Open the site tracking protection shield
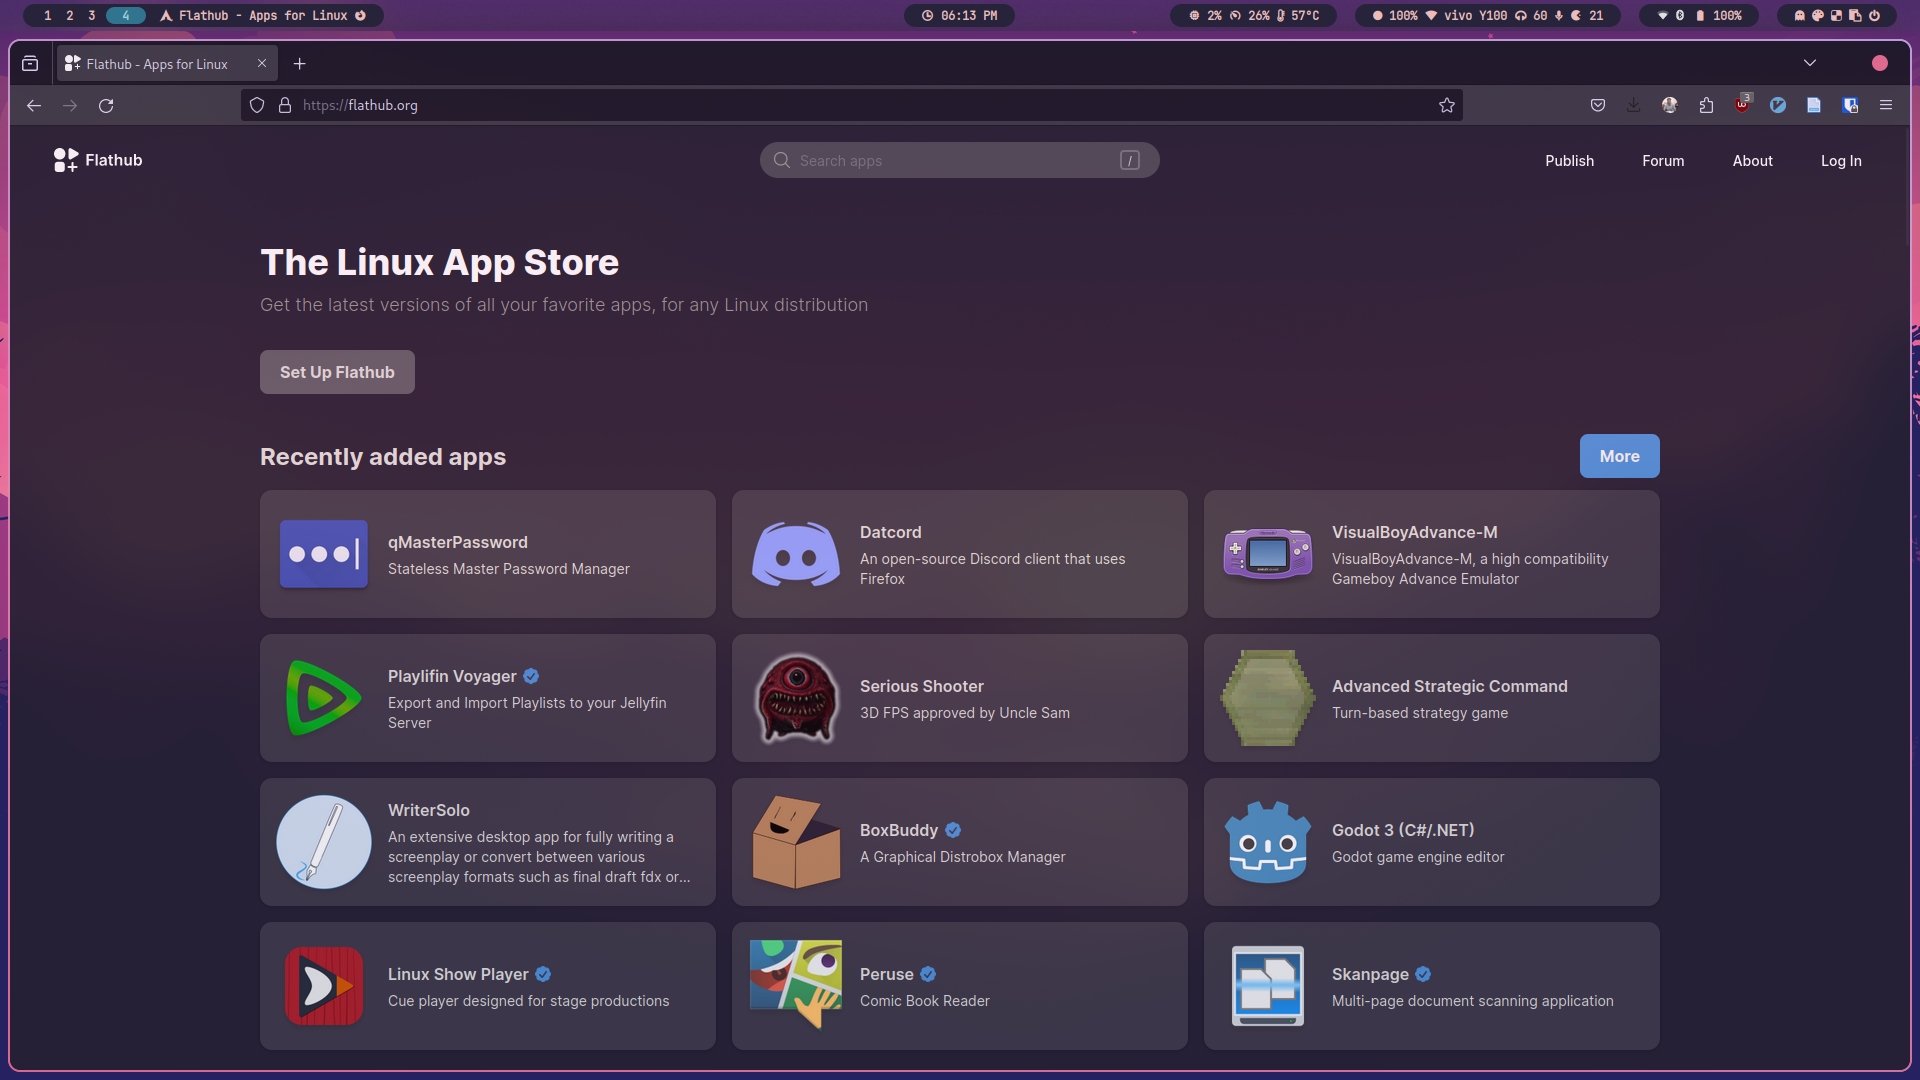1920x1080 pixels. (x=257, y=105)
